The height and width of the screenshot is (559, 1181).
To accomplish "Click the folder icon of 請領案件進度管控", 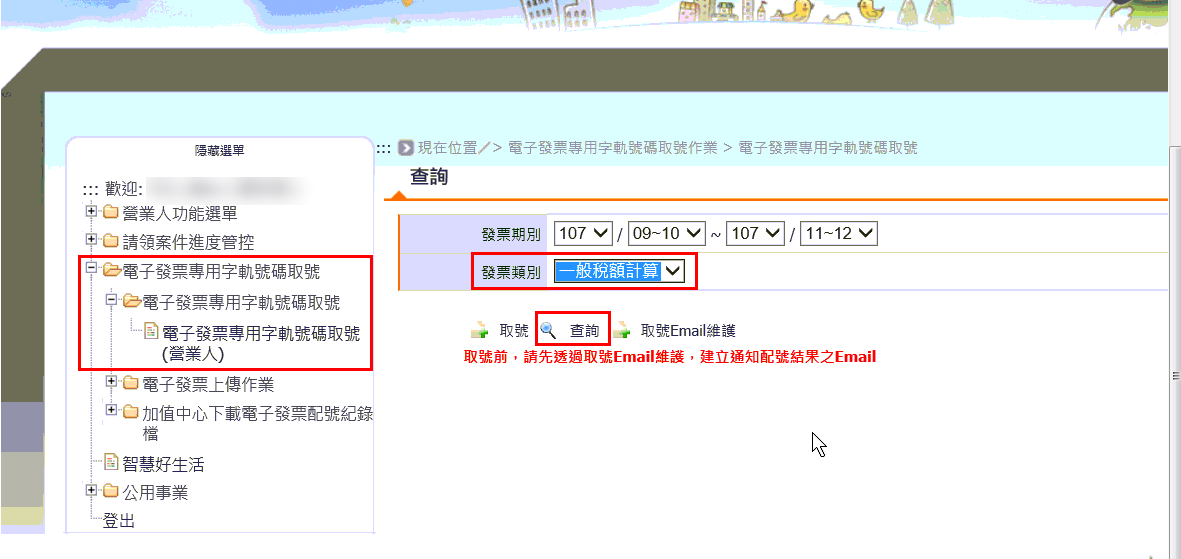I will coord(111,240).
